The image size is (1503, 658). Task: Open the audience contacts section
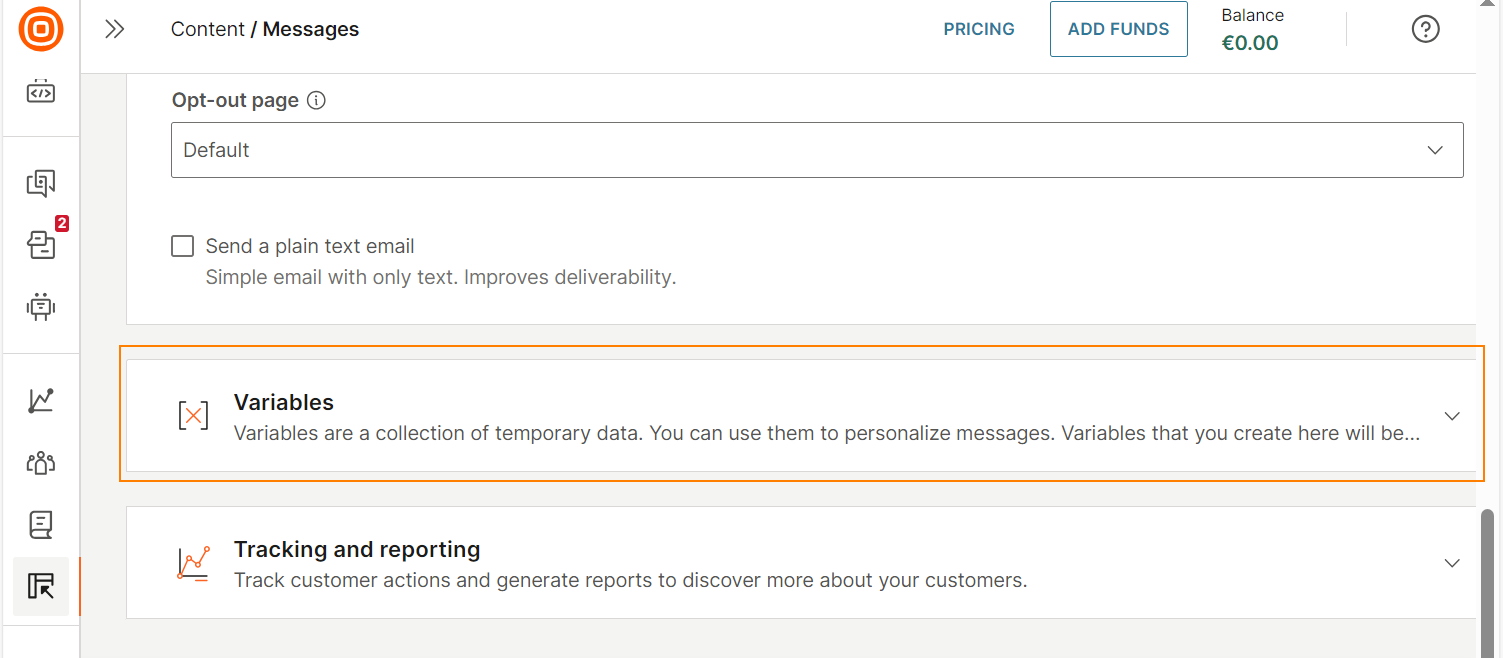coord(40,462)
